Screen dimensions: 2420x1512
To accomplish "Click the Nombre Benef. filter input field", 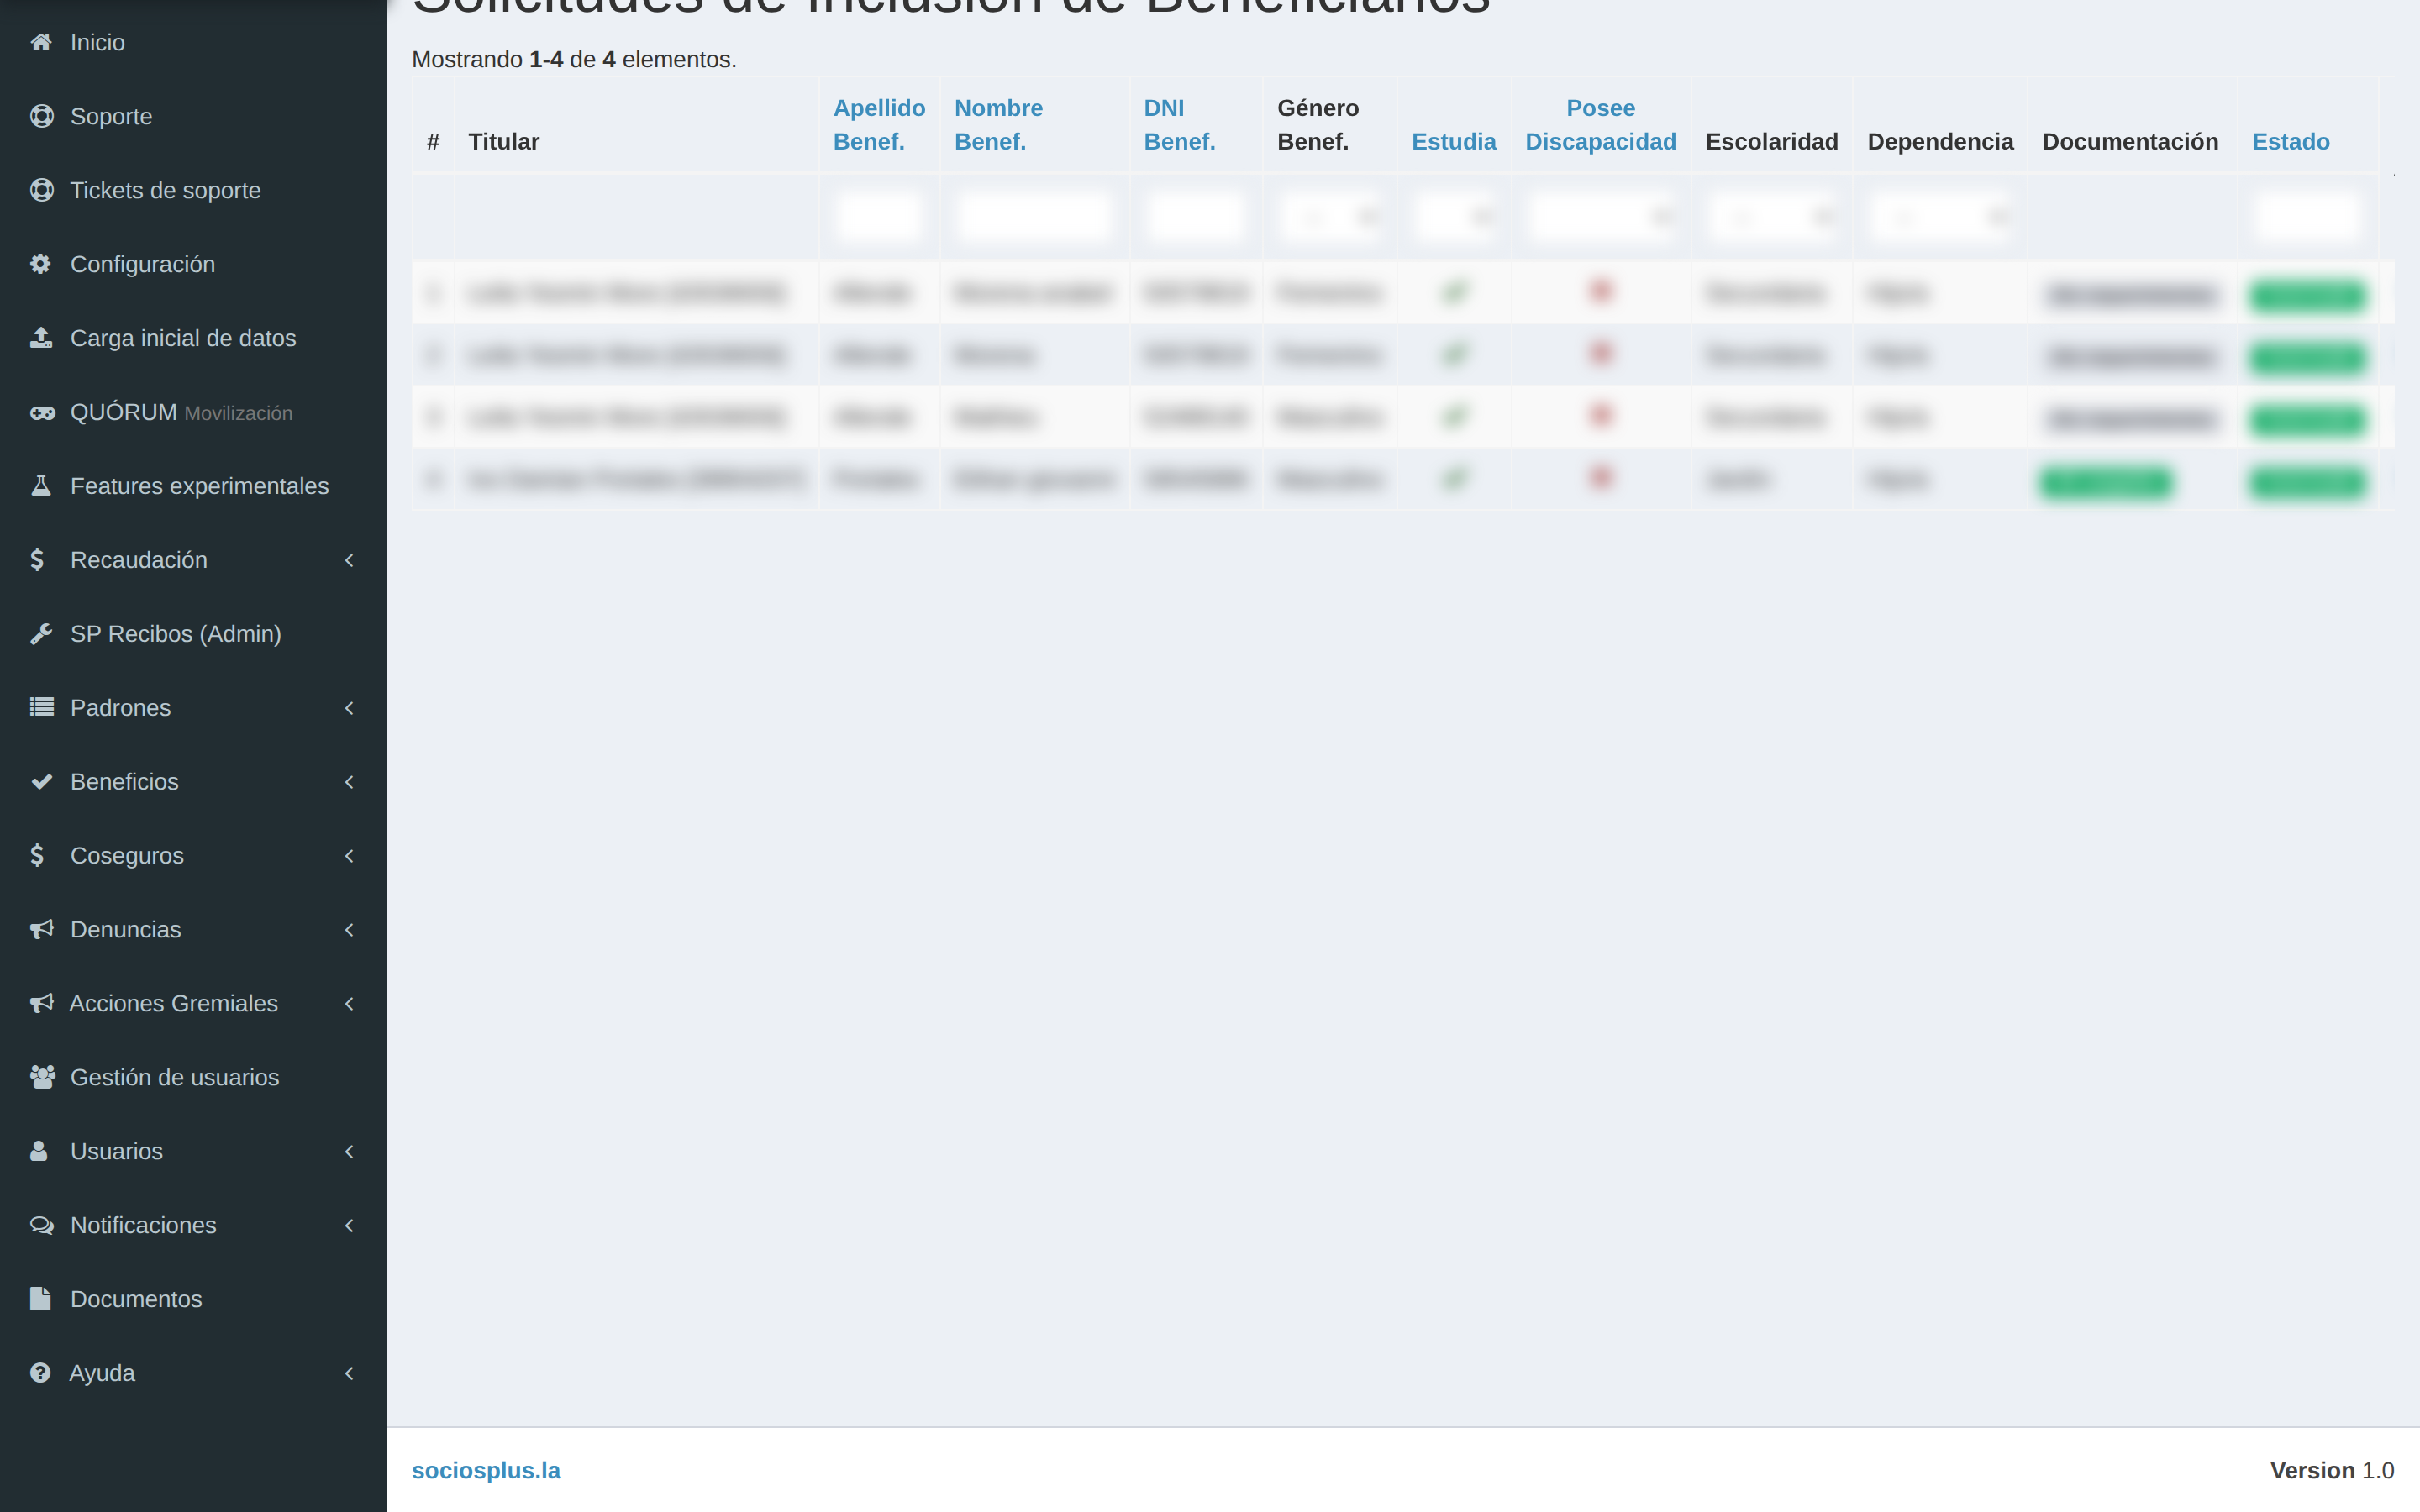I will click(1034, 217).
